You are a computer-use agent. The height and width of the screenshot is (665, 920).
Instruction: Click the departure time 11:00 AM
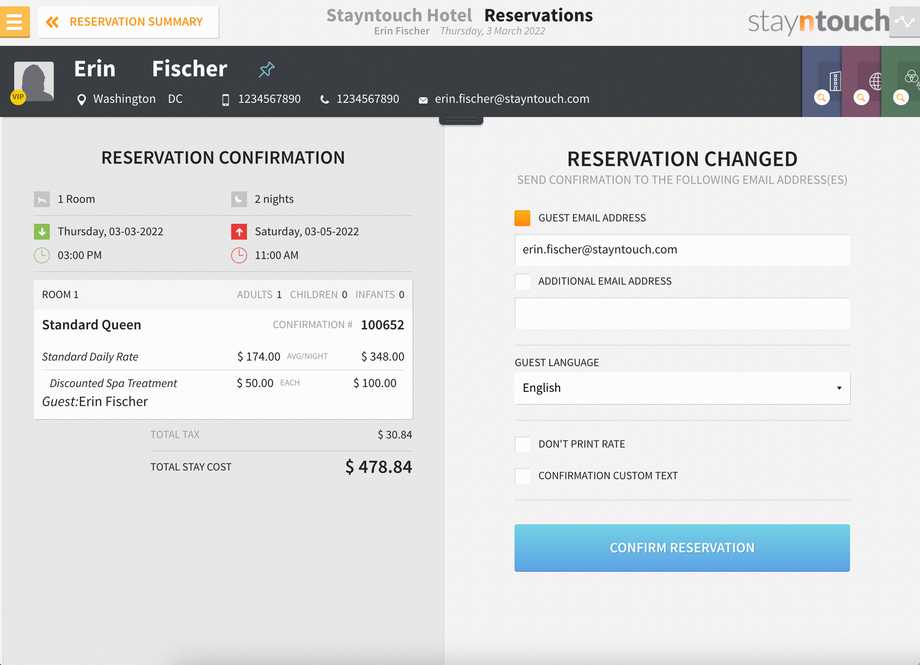(x=276, y=255)
